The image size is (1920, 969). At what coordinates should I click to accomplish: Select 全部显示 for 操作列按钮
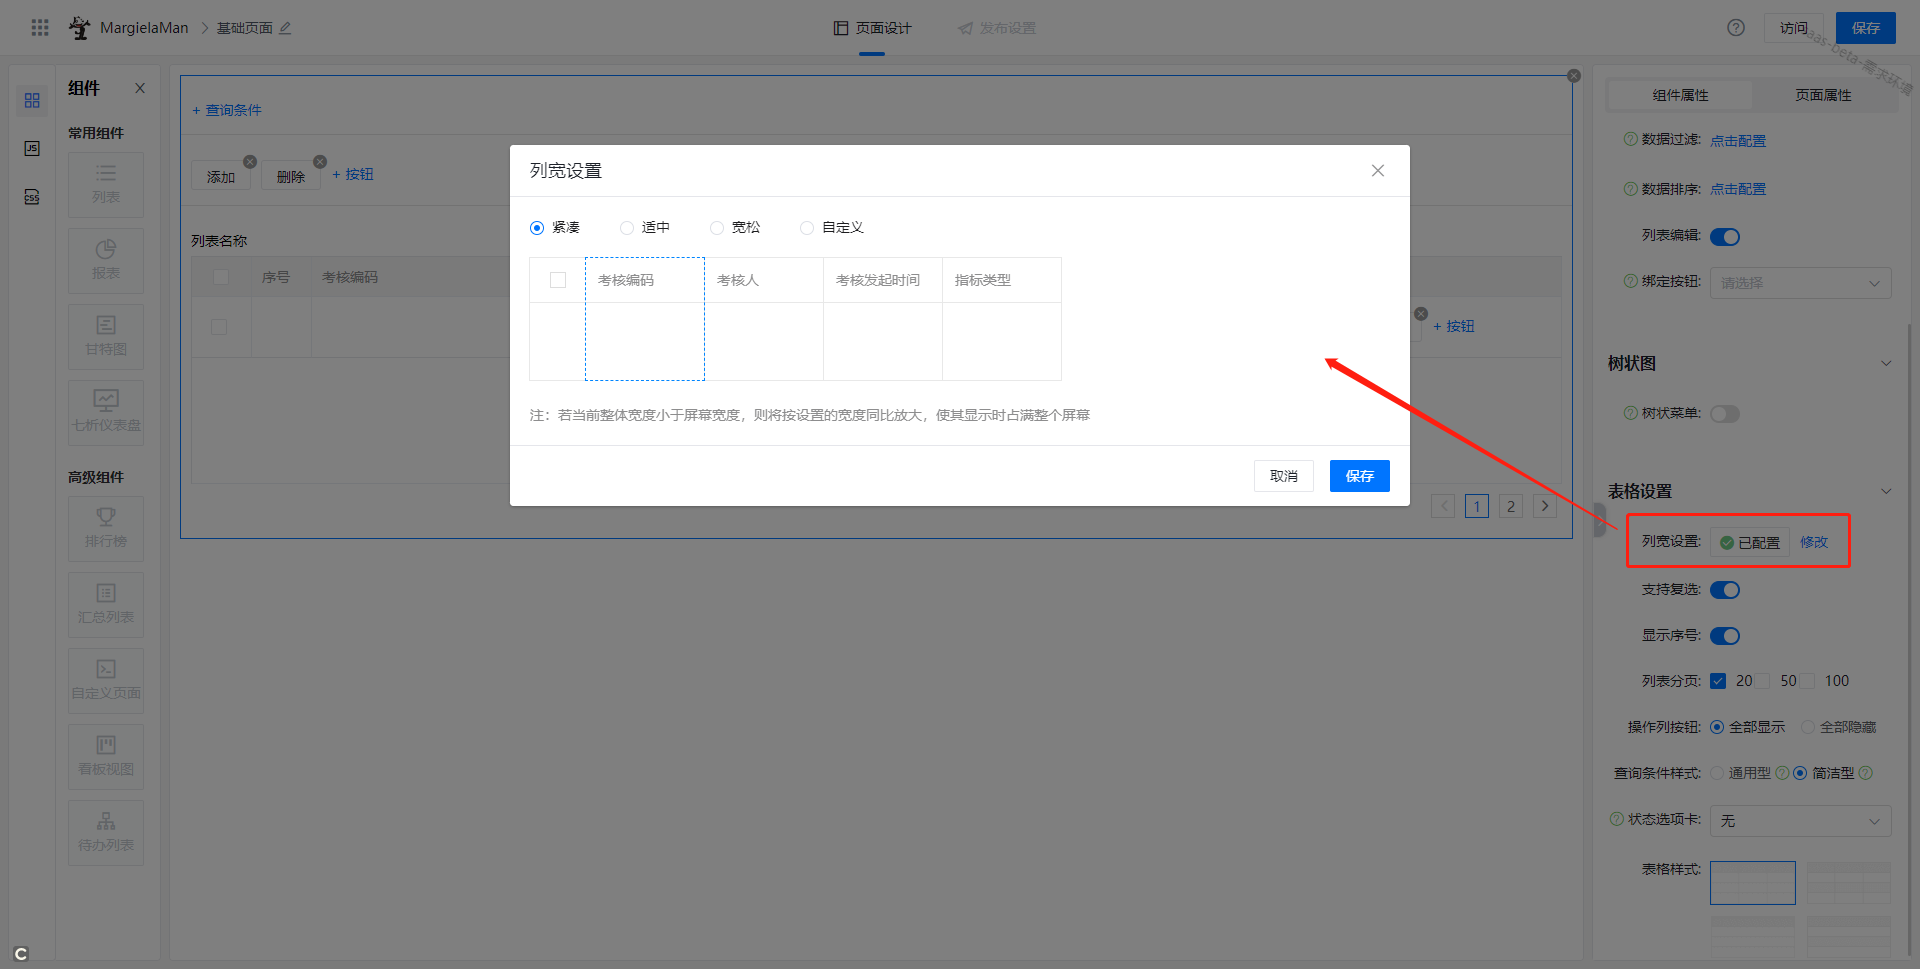pos(1717,727)
